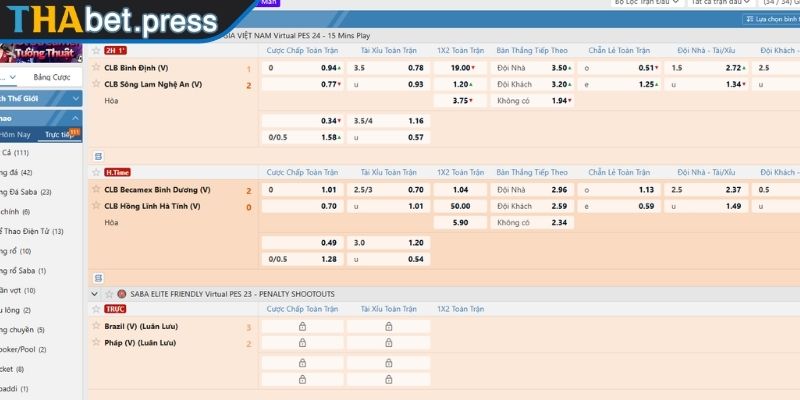
Task: Star the SABA ELITE FRIENDLY league header
Action: click(x=108, y=294)
